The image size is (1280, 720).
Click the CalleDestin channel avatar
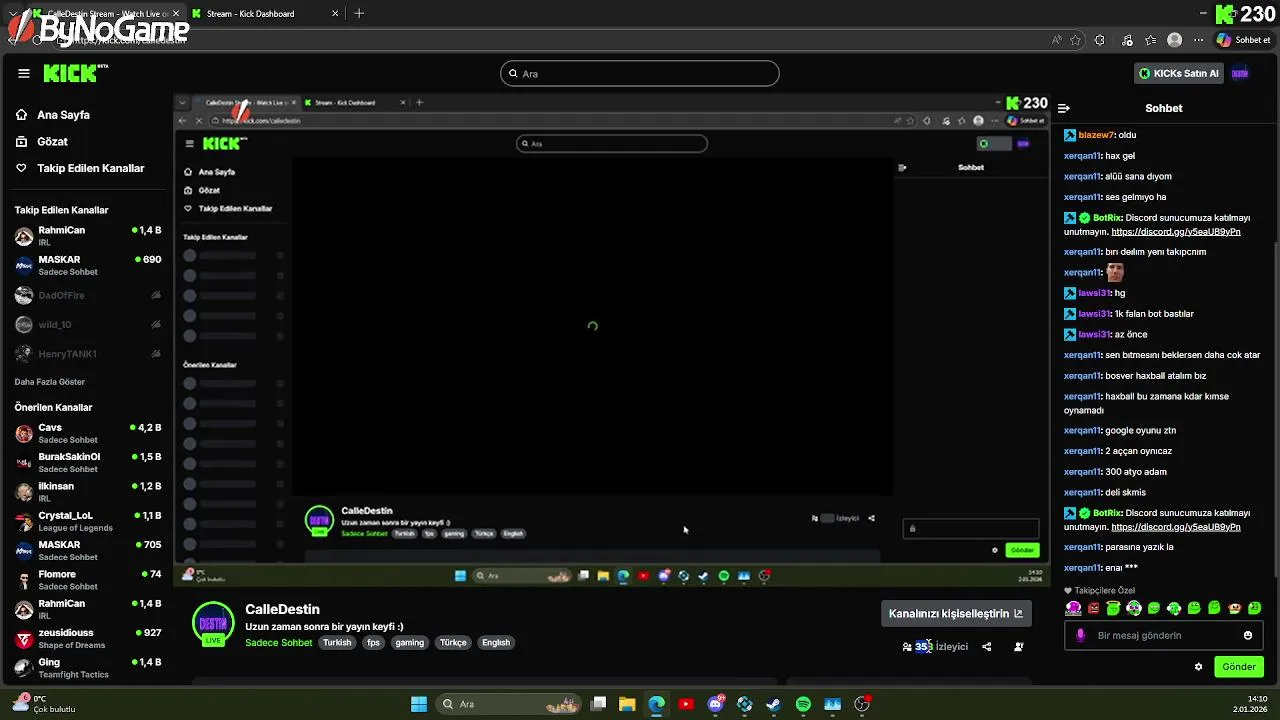[213, 624]
